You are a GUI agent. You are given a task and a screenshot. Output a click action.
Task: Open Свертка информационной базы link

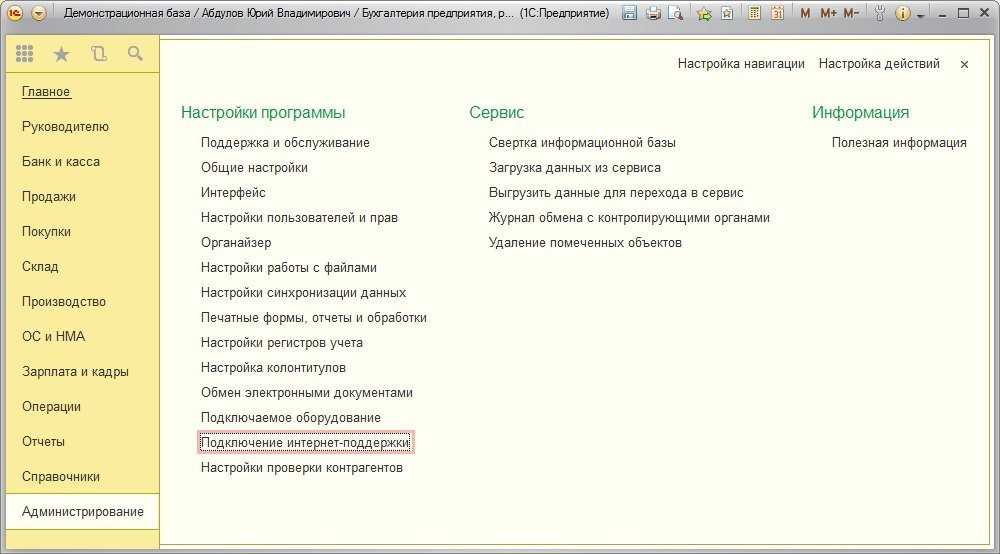pyautogui.click(x=582, y=142)
